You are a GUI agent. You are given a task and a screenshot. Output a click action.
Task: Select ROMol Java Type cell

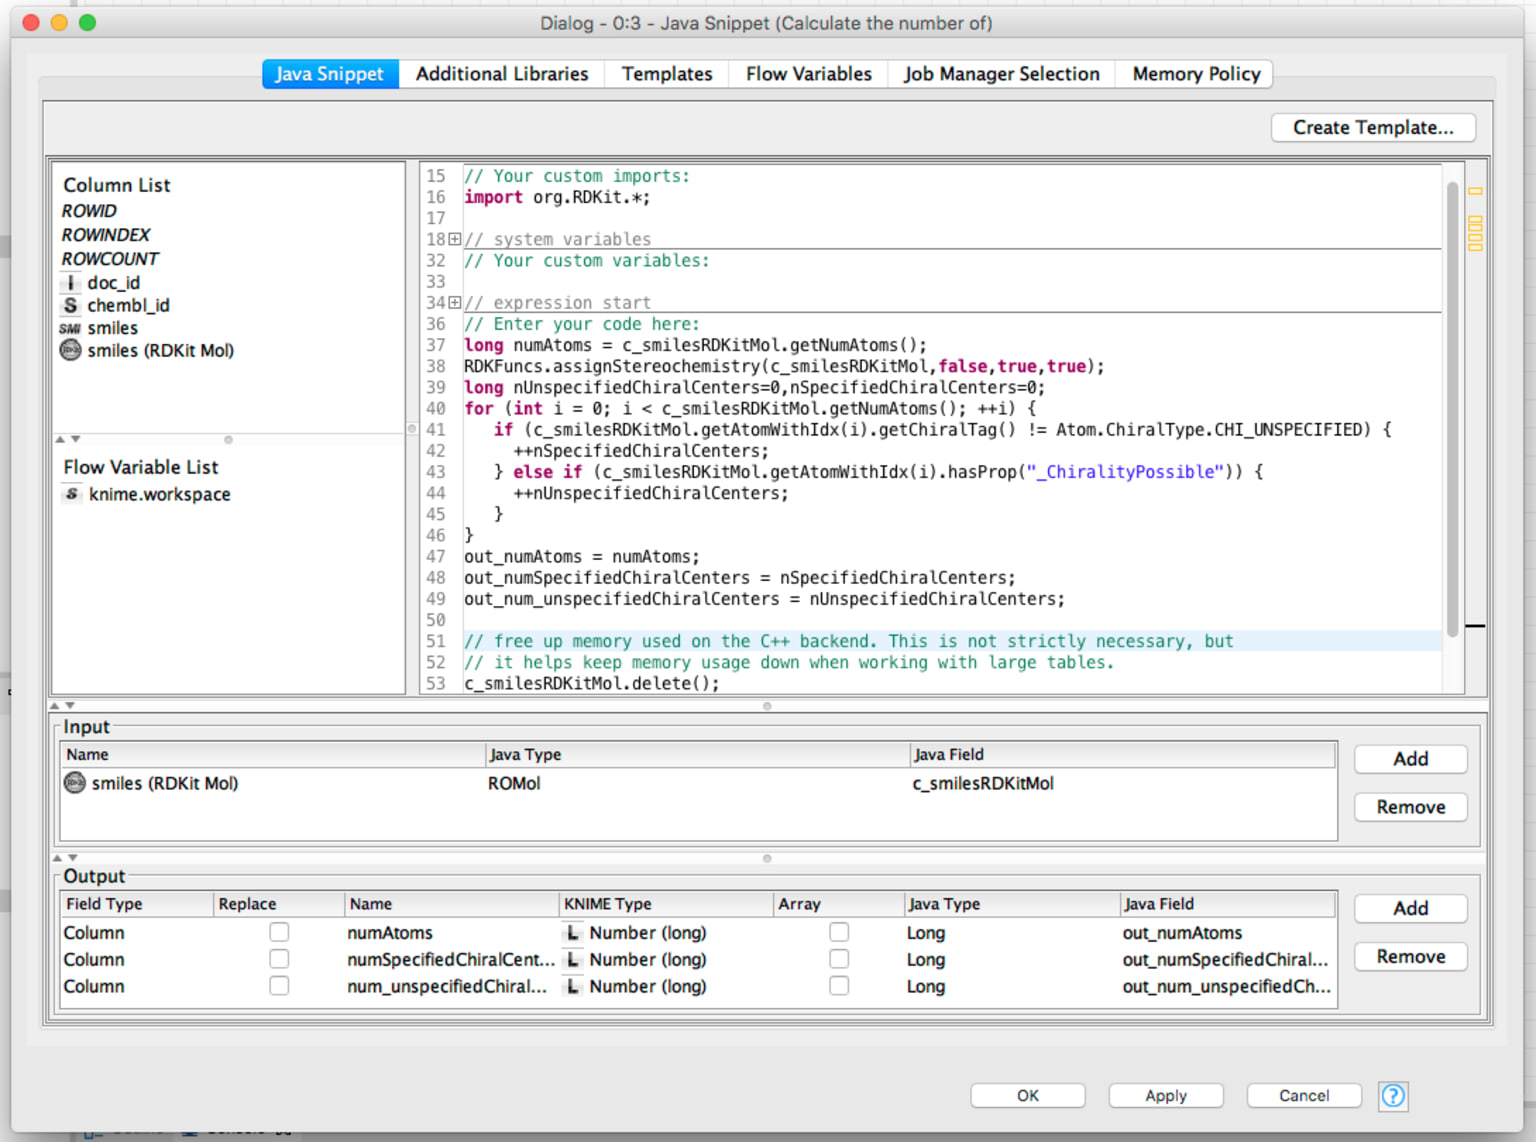696,783
